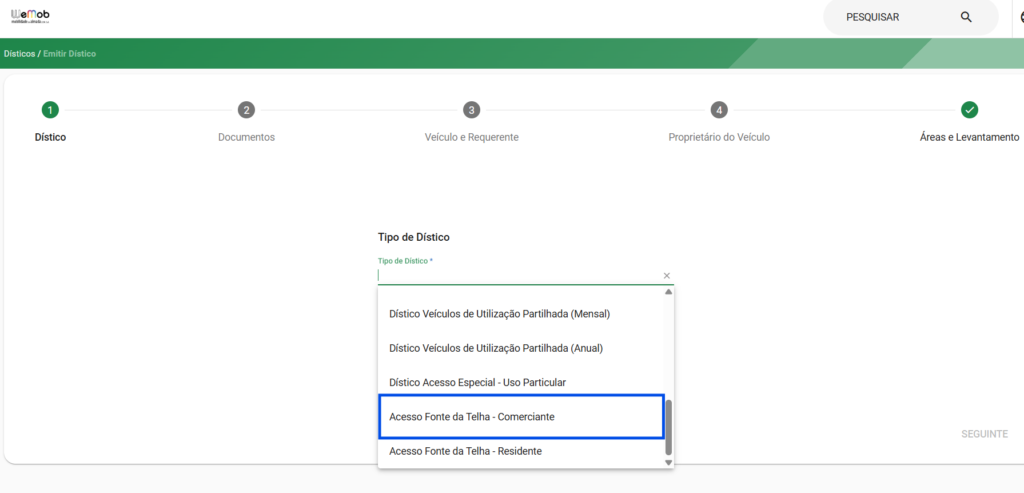Select the Proprietário do Veículo step label
Viewport: 1024px width, 493px height.
[719, 137]
